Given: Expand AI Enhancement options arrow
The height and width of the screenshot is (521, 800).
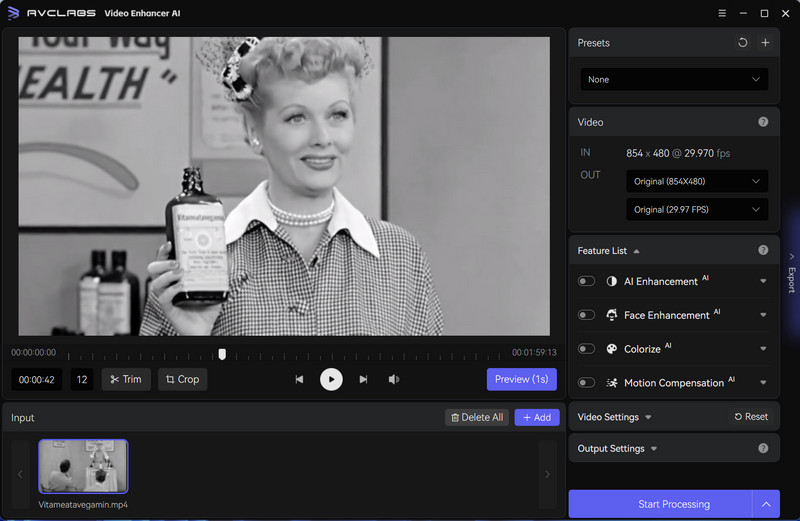Looking at the screenshot, I should tap(763, 281).
